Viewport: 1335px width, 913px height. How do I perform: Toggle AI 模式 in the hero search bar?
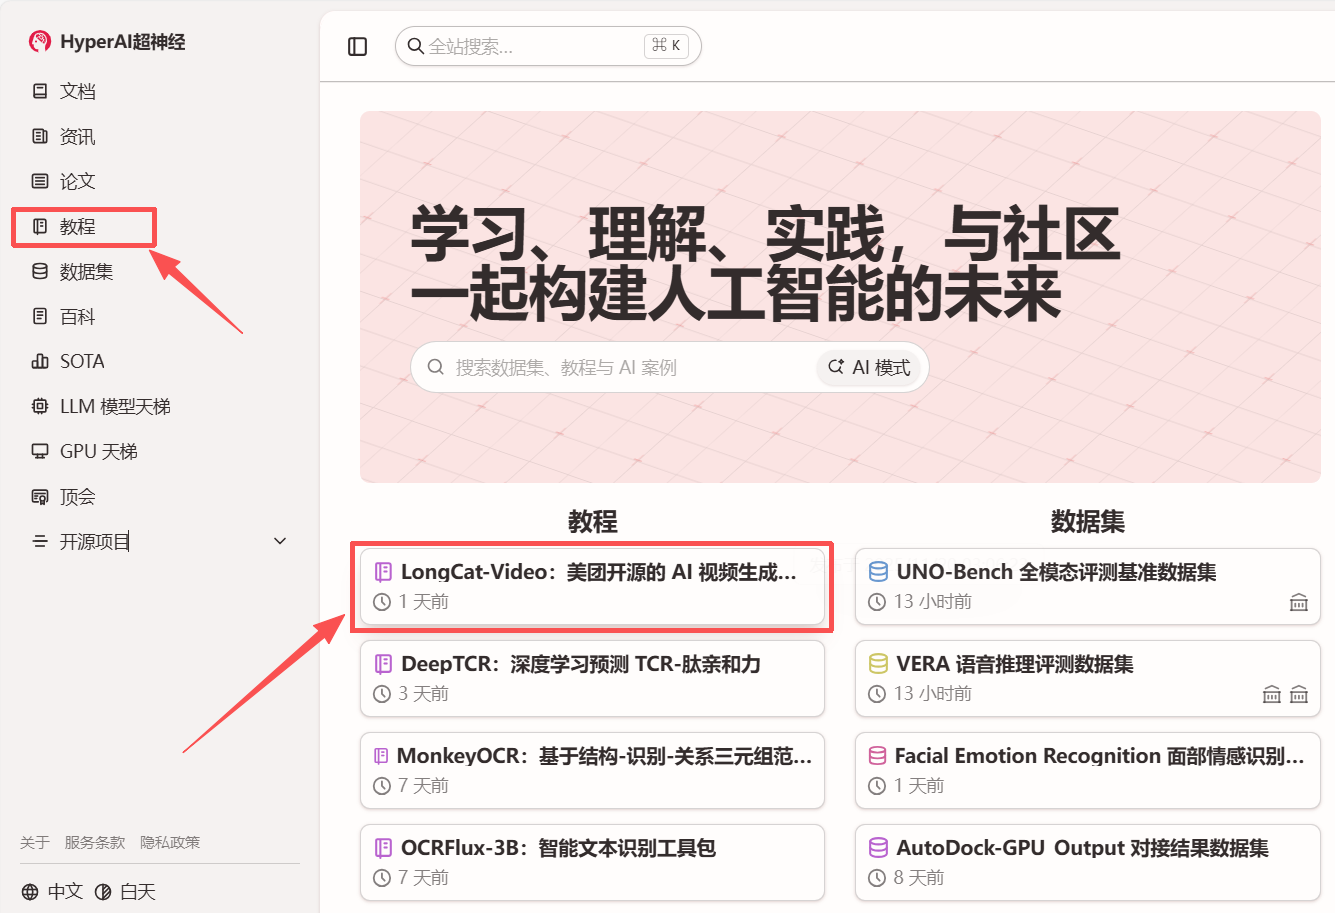[869, 367]
